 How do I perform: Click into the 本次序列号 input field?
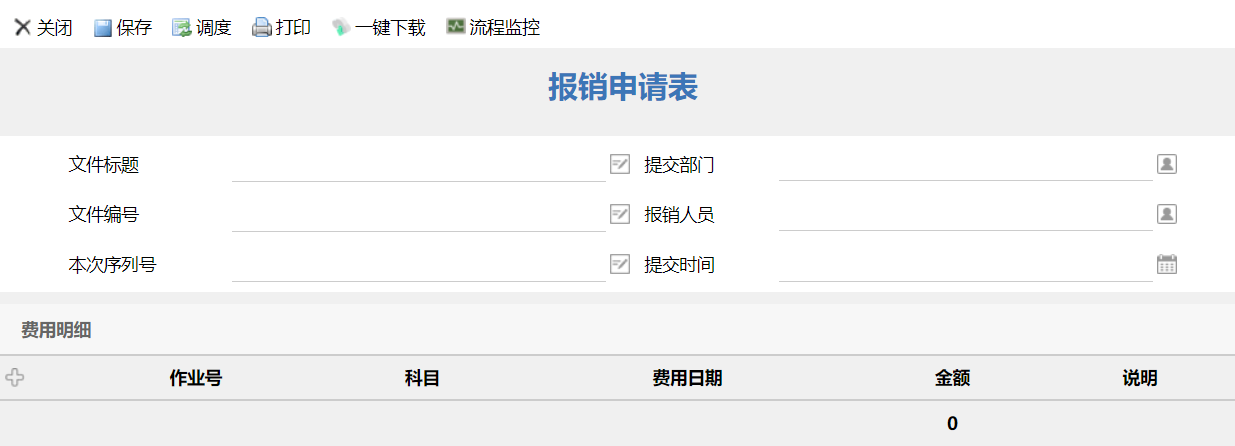(418, 265)
